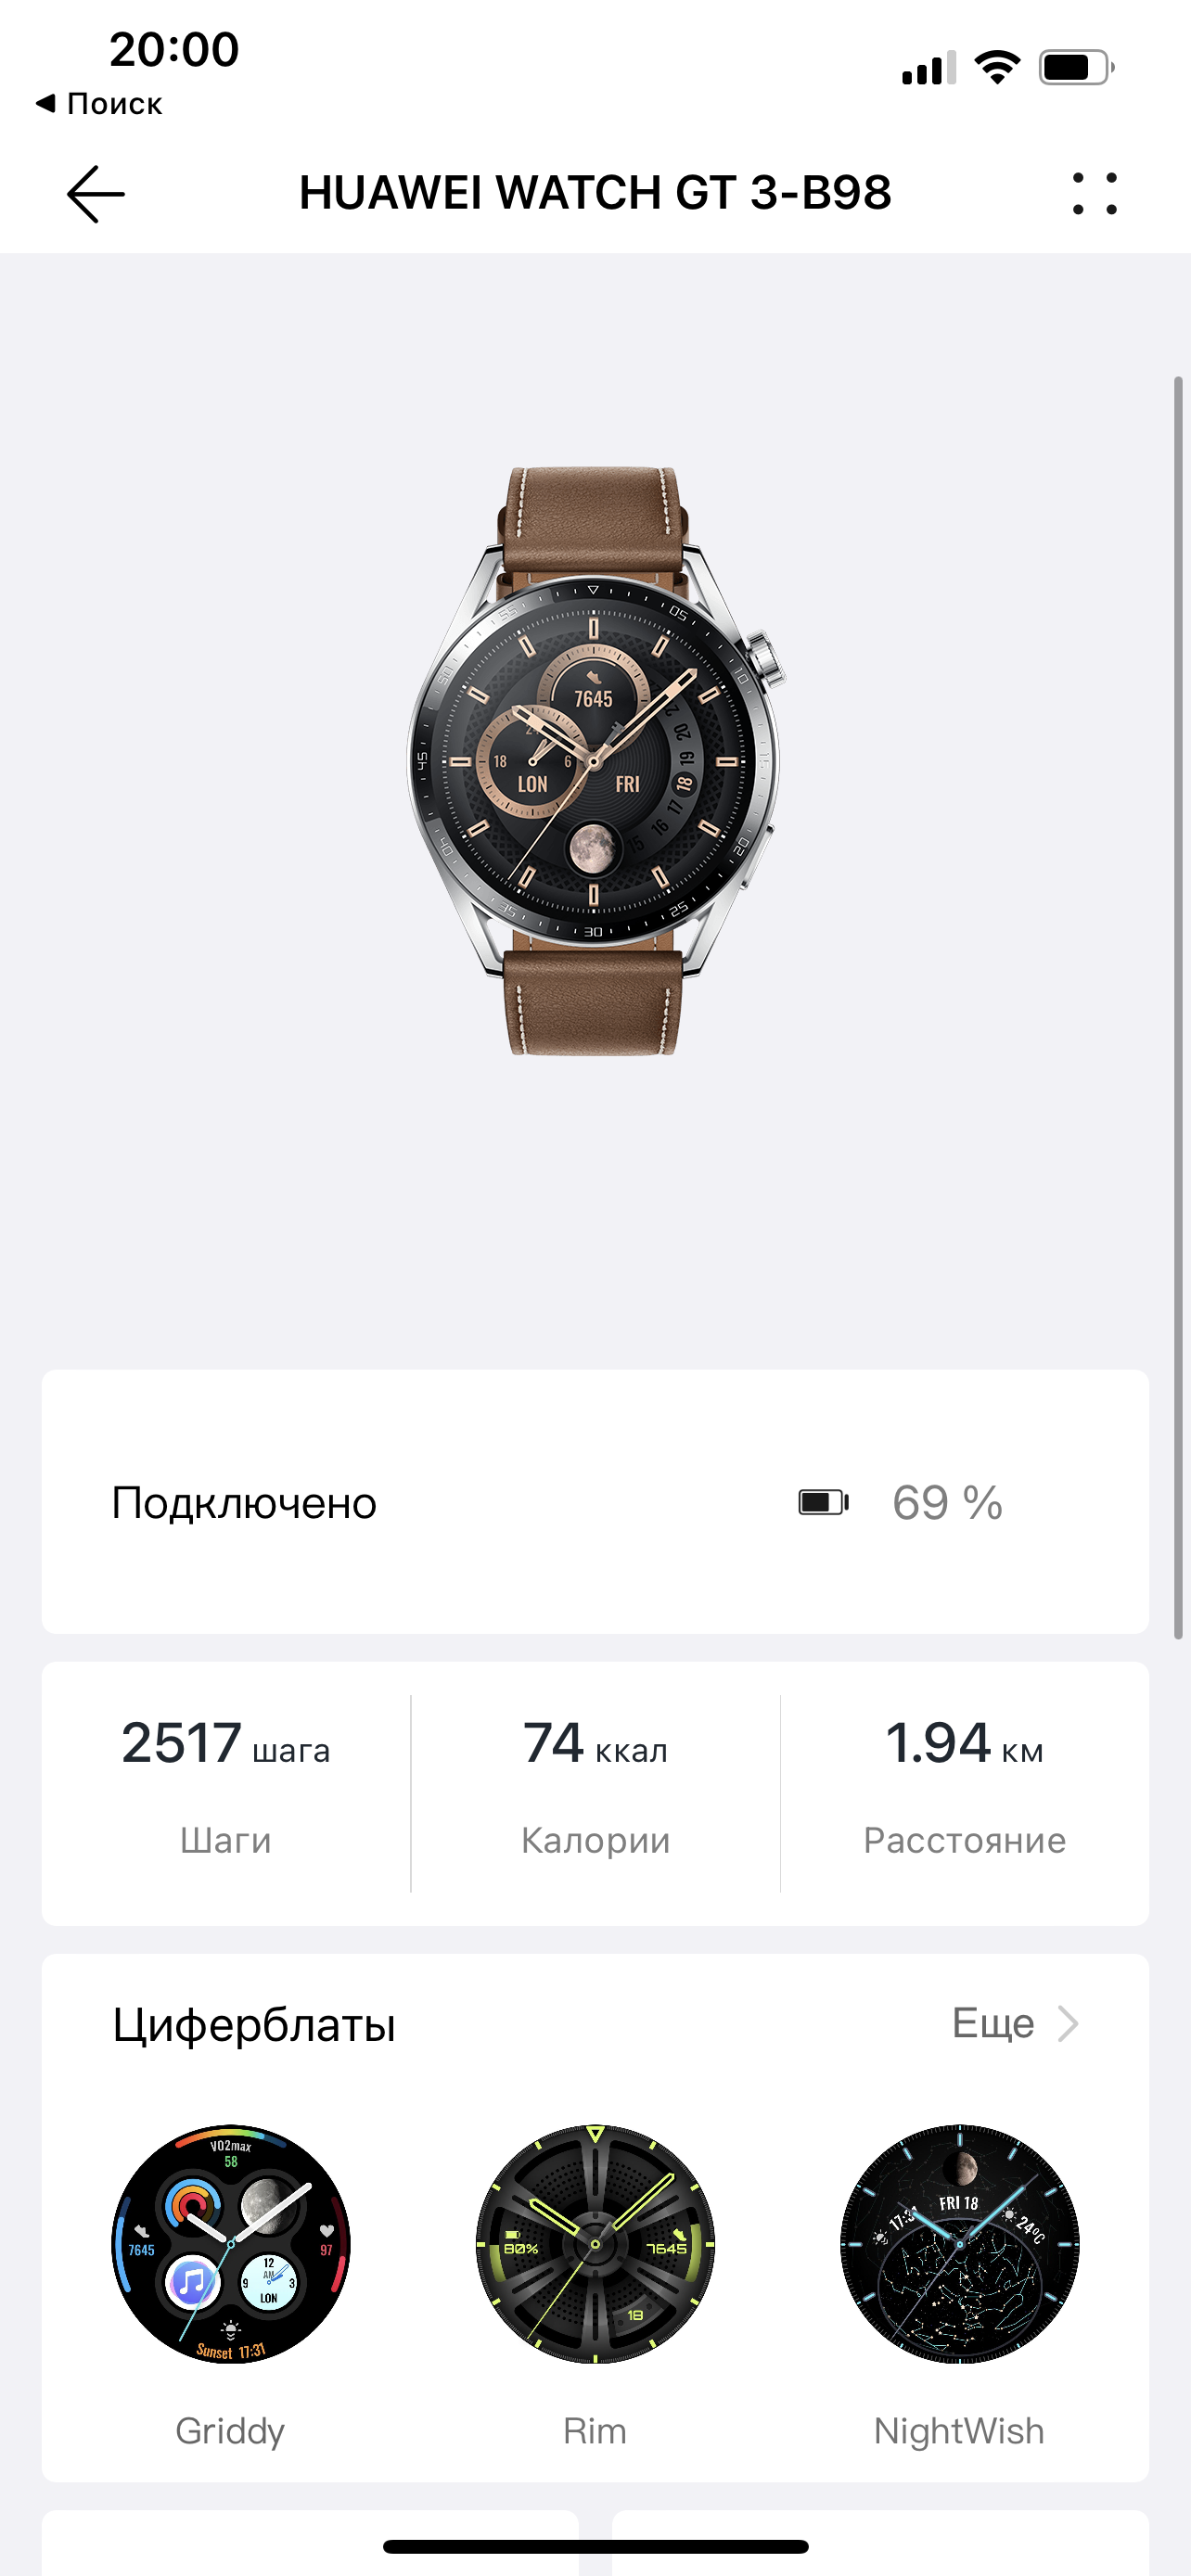Open the Wi-Fi status icon

coord(997,67)
